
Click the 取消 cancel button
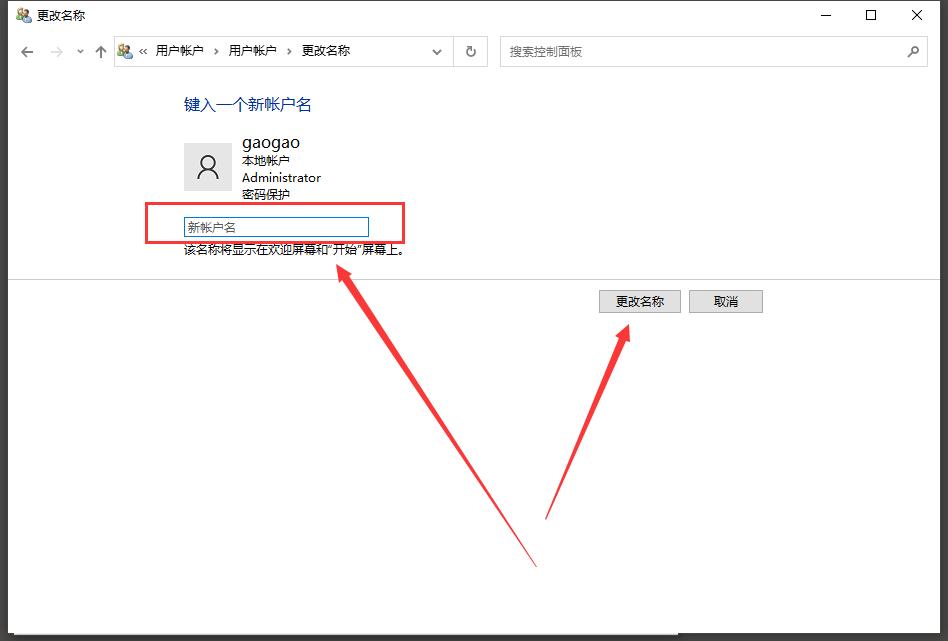tap(726, 301)
